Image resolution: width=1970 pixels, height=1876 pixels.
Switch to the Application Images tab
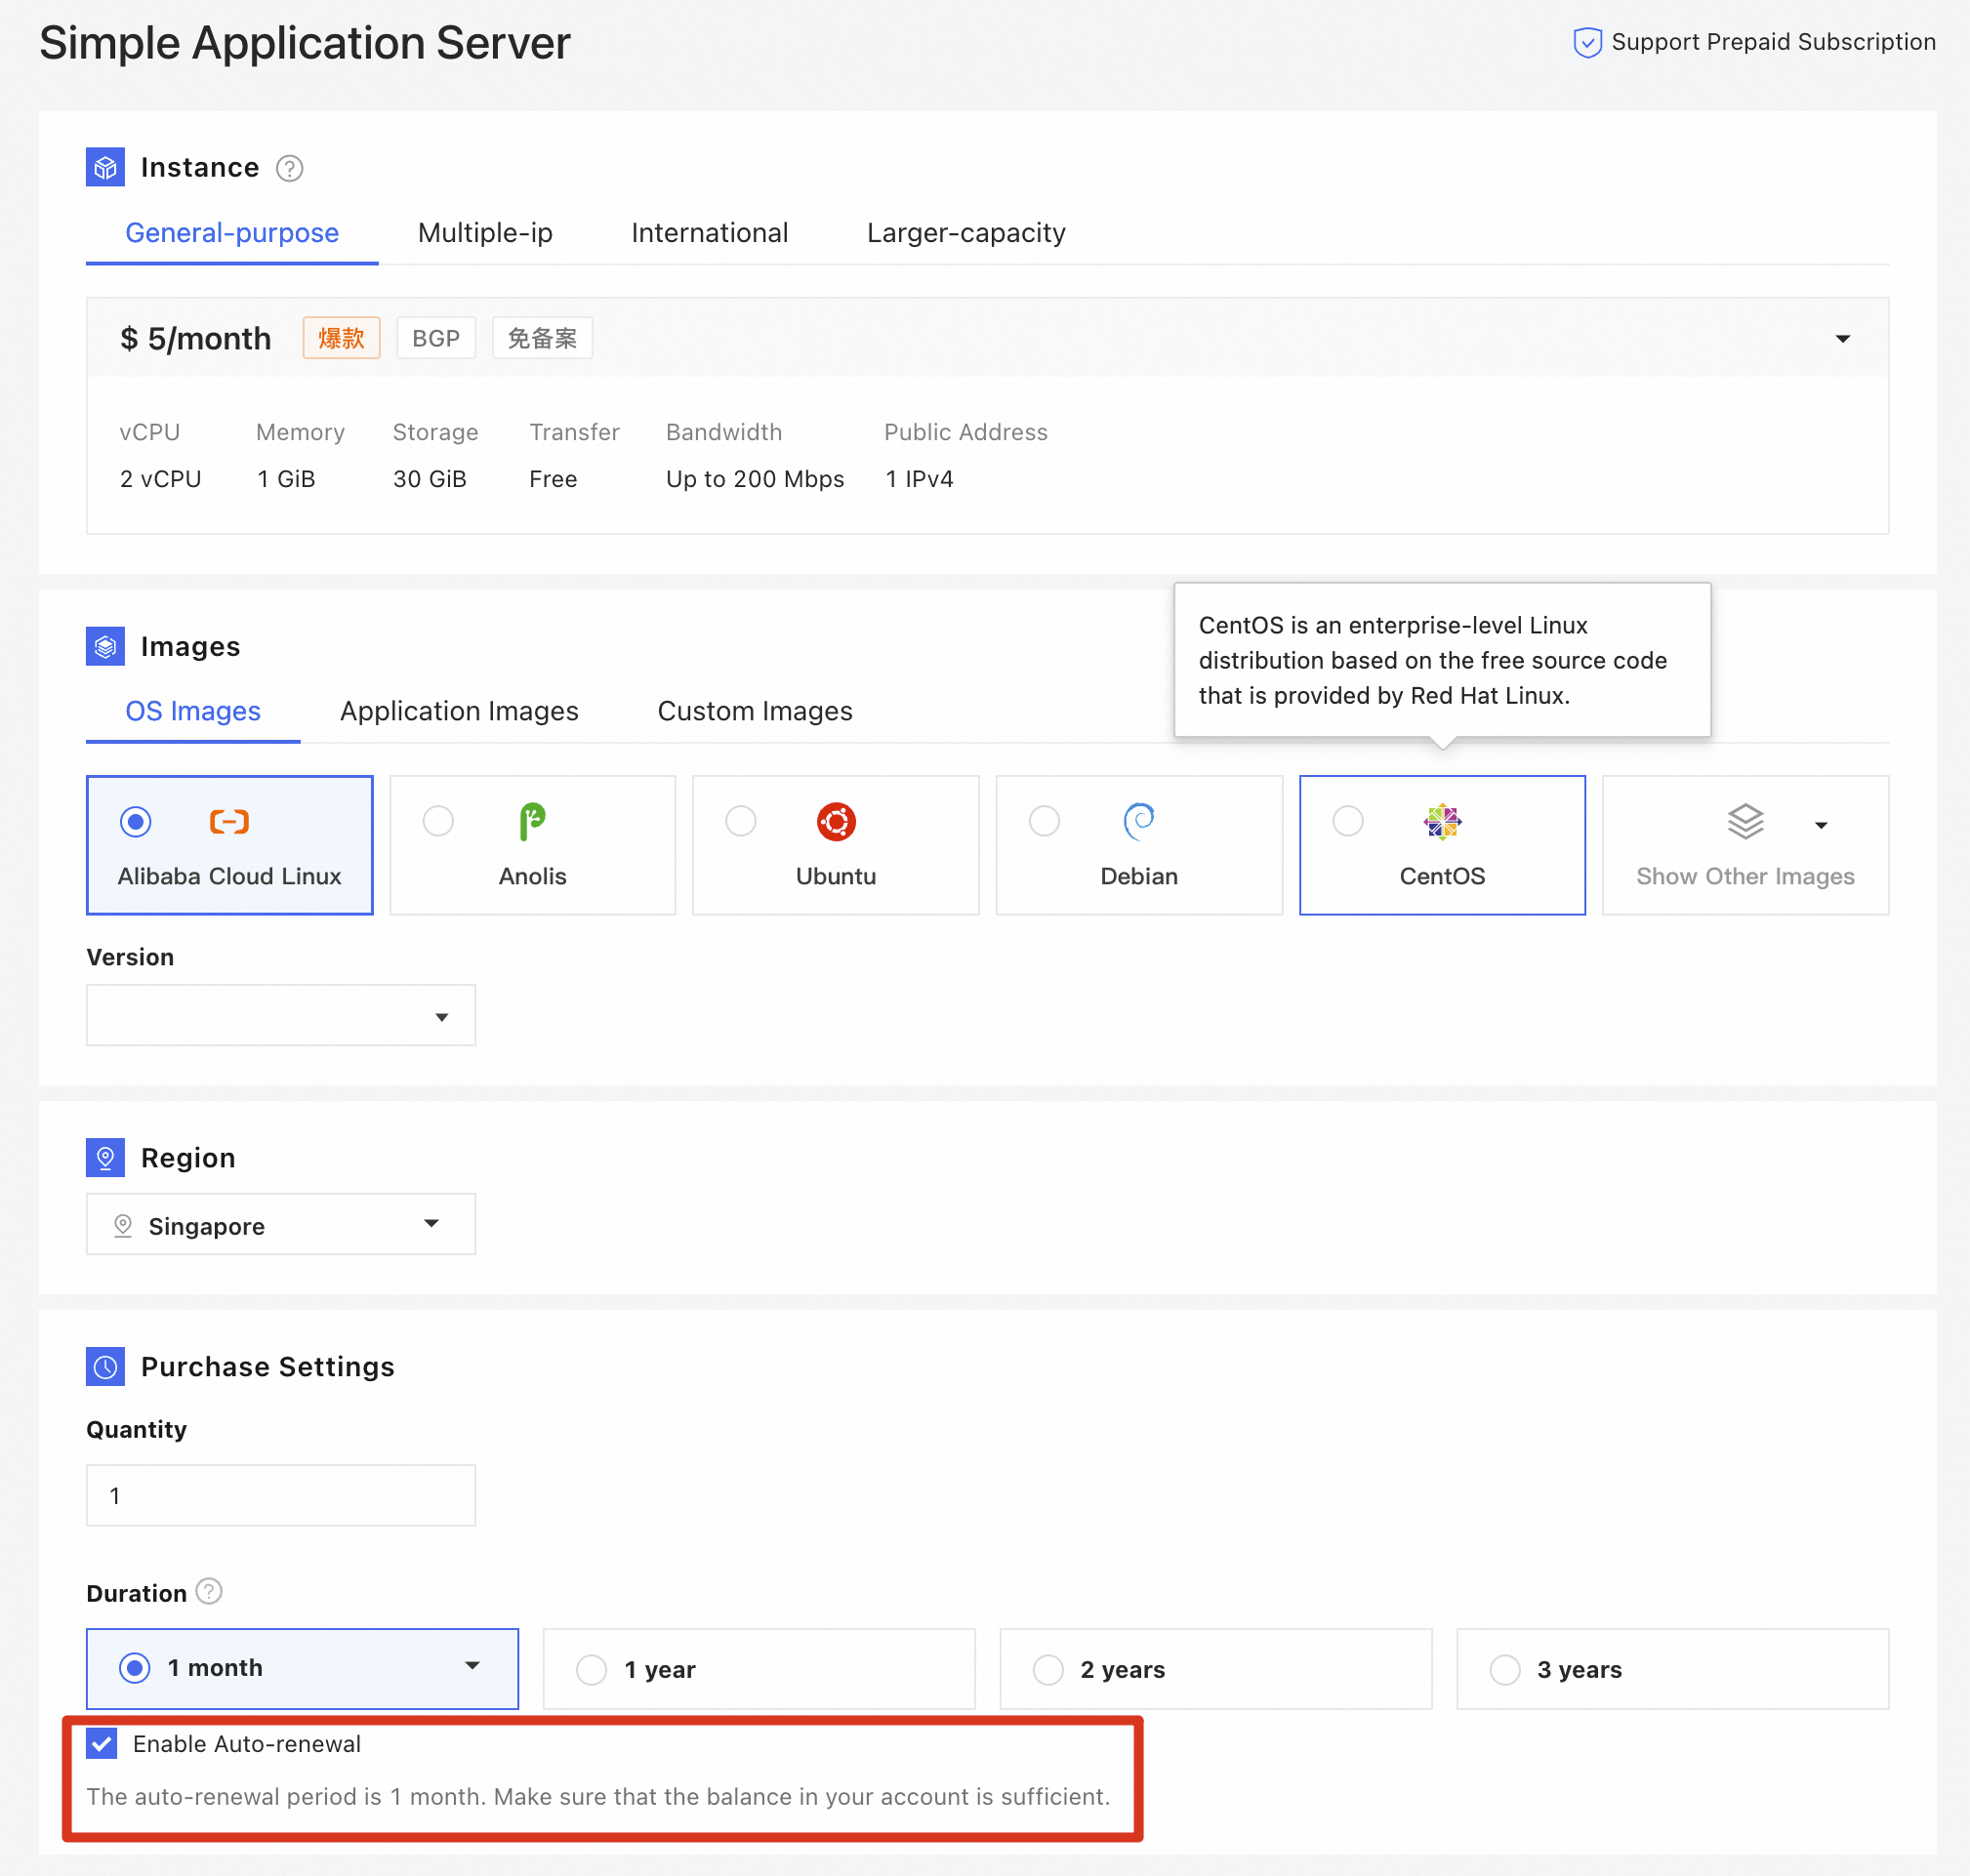click(x=459, y=711)
